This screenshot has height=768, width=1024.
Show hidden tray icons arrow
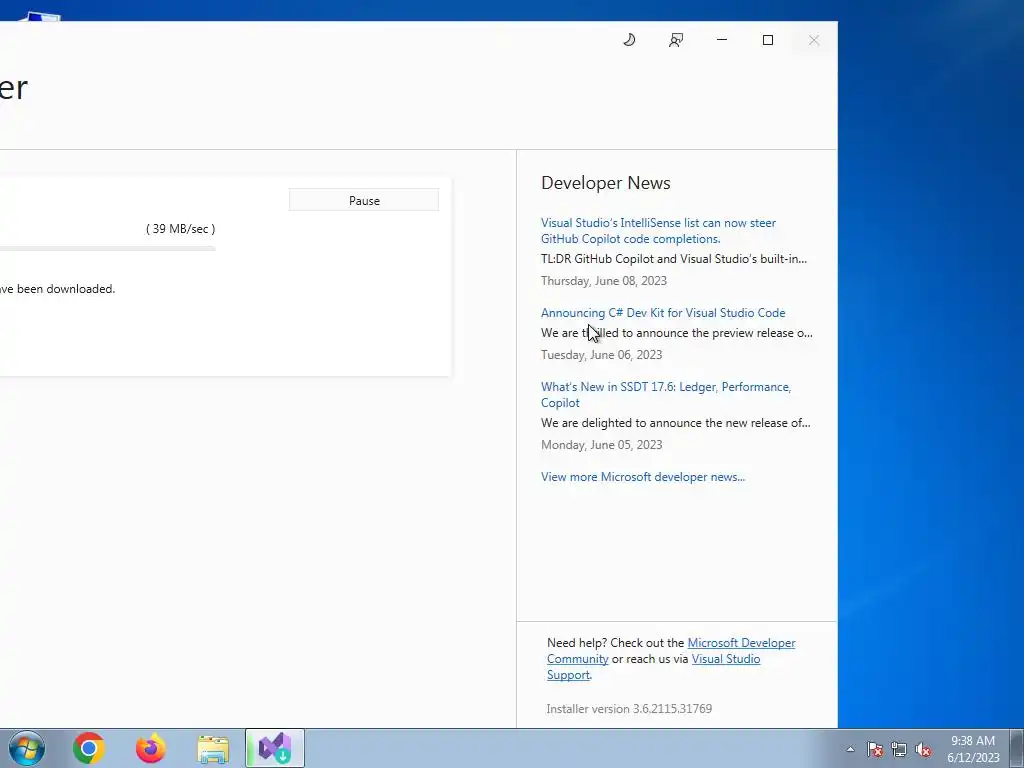click(x=850, y=749)
